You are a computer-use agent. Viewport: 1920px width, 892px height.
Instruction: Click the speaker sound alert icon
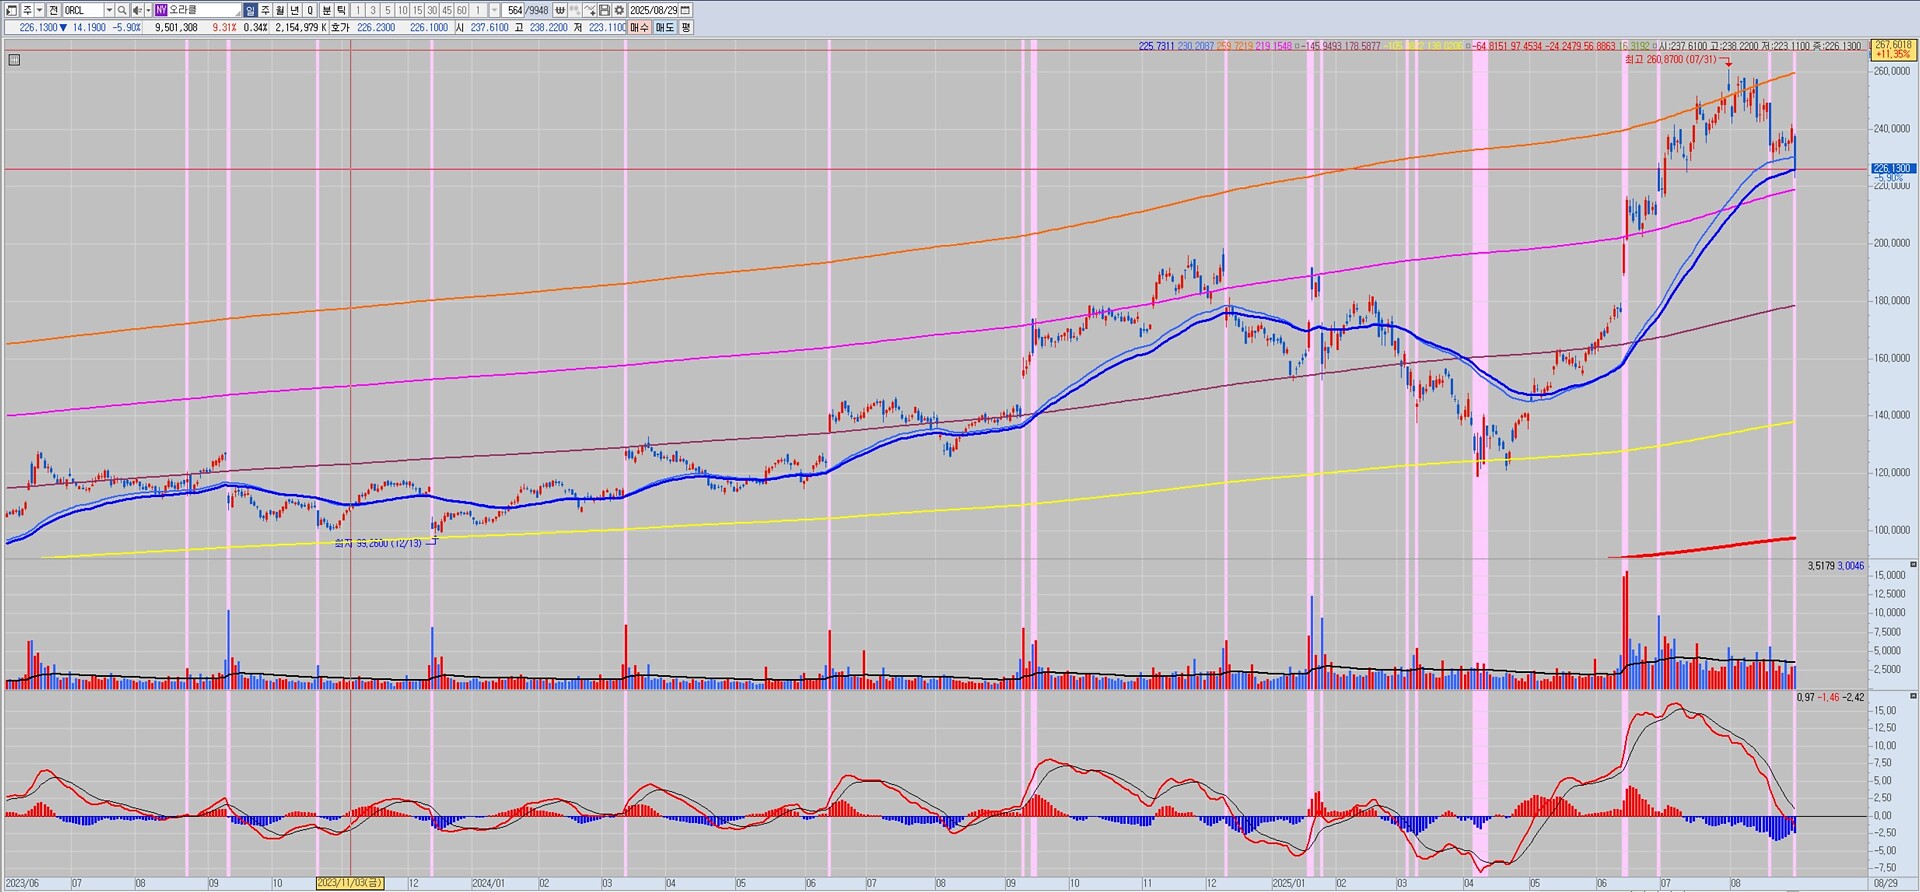(x=137, y=10)
